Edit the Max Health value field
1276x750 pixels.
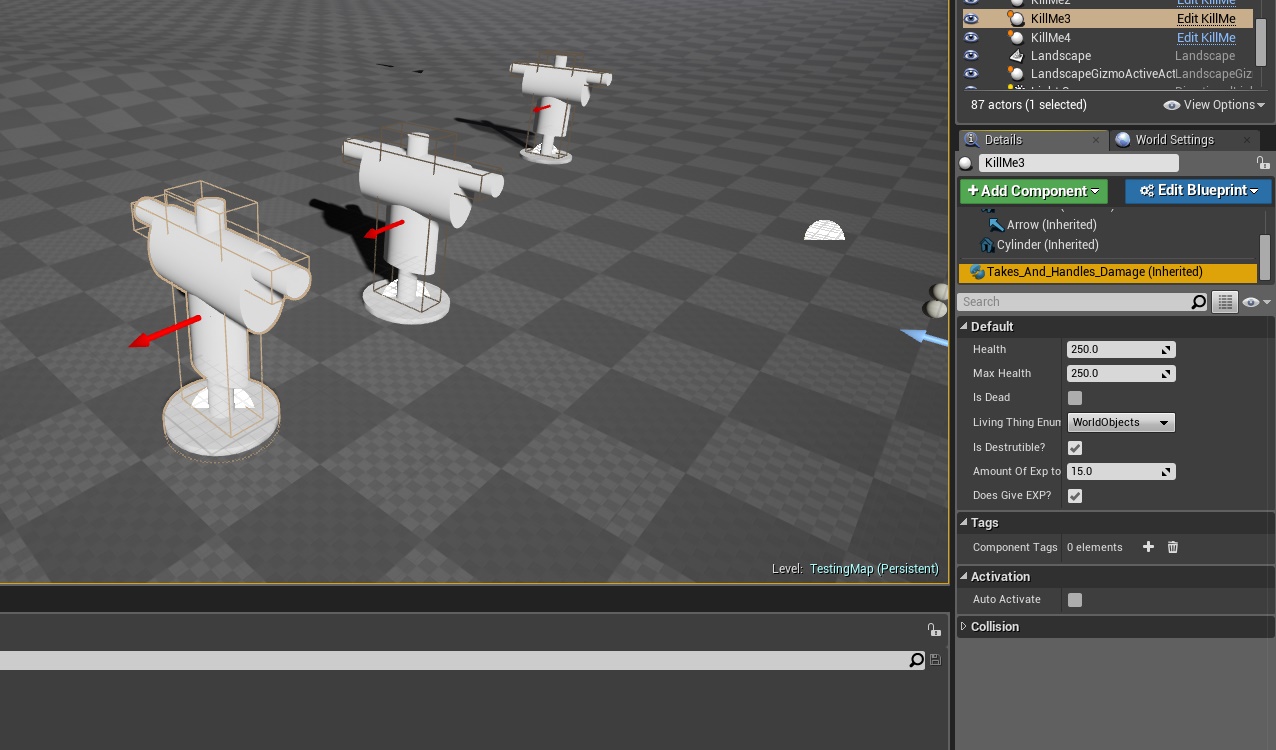pos(1113,374)
